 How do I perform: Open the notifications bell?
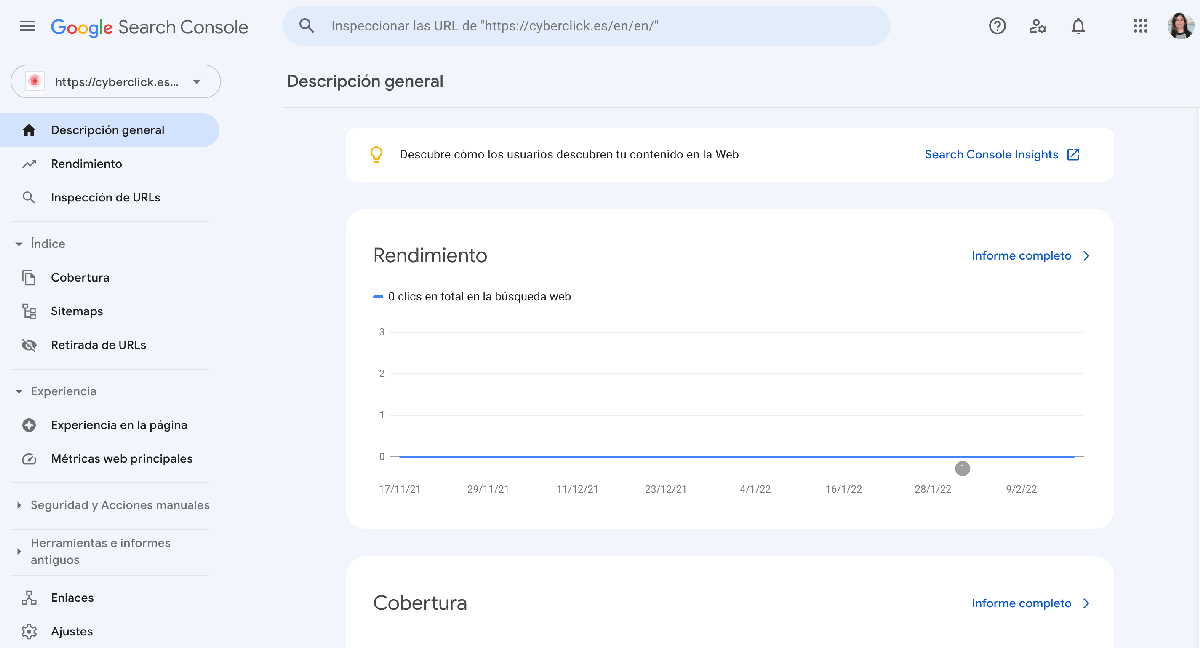pyautogui.click(x=1078, y=27)
